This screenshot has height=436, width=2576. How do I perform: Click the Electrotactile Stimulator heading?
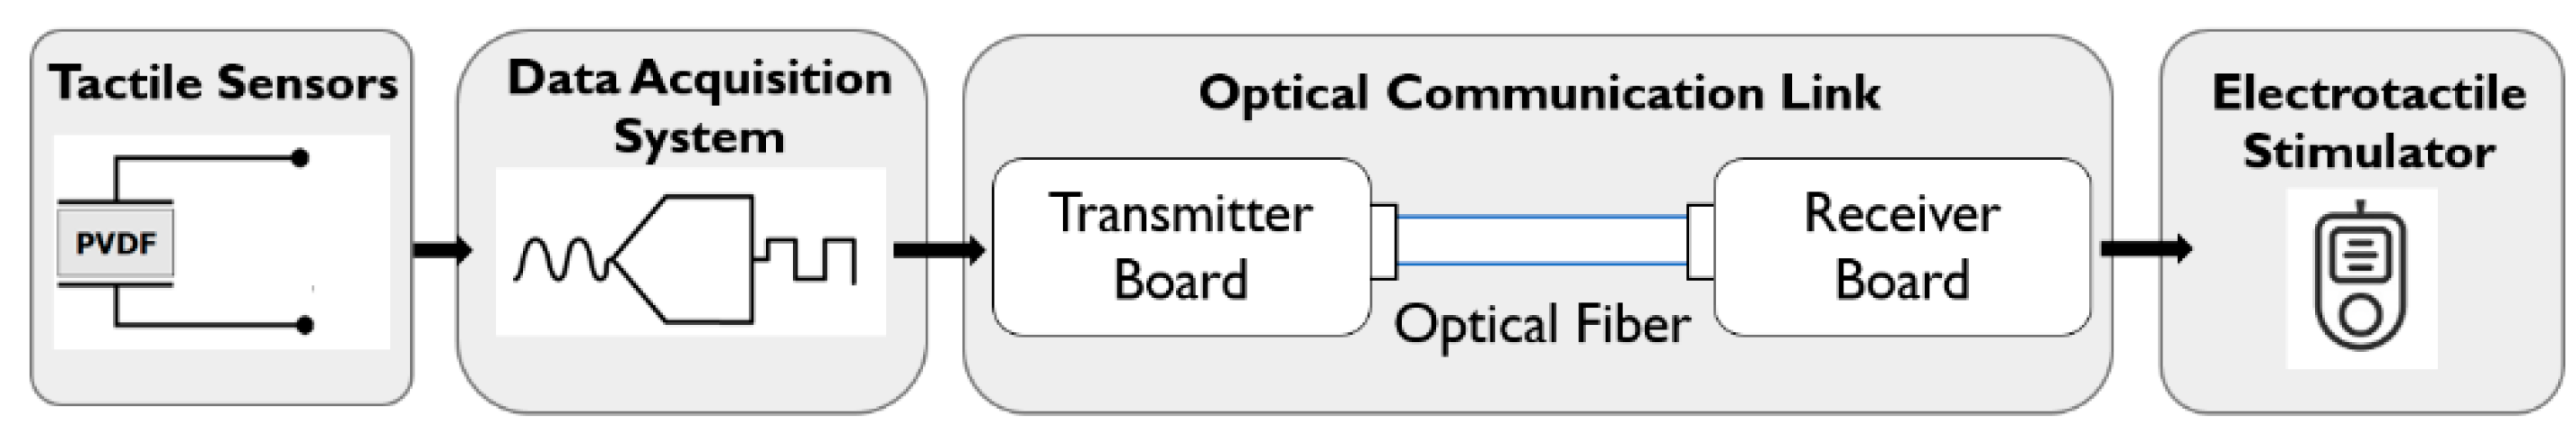(2368, 122)
